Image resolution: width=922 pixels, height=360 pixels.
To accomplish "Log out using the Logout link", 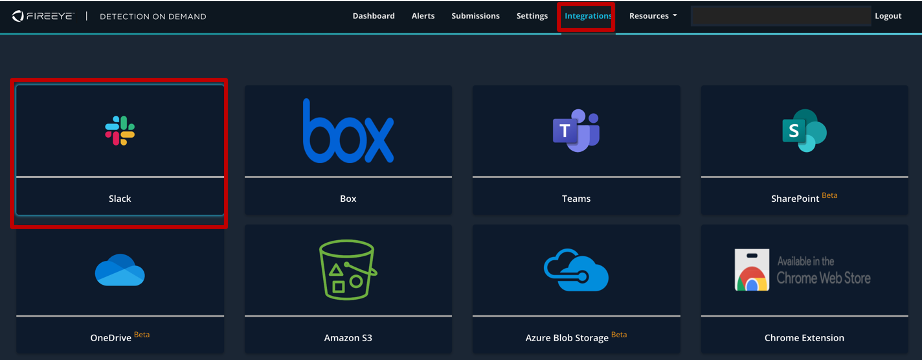I will (888, 16).
